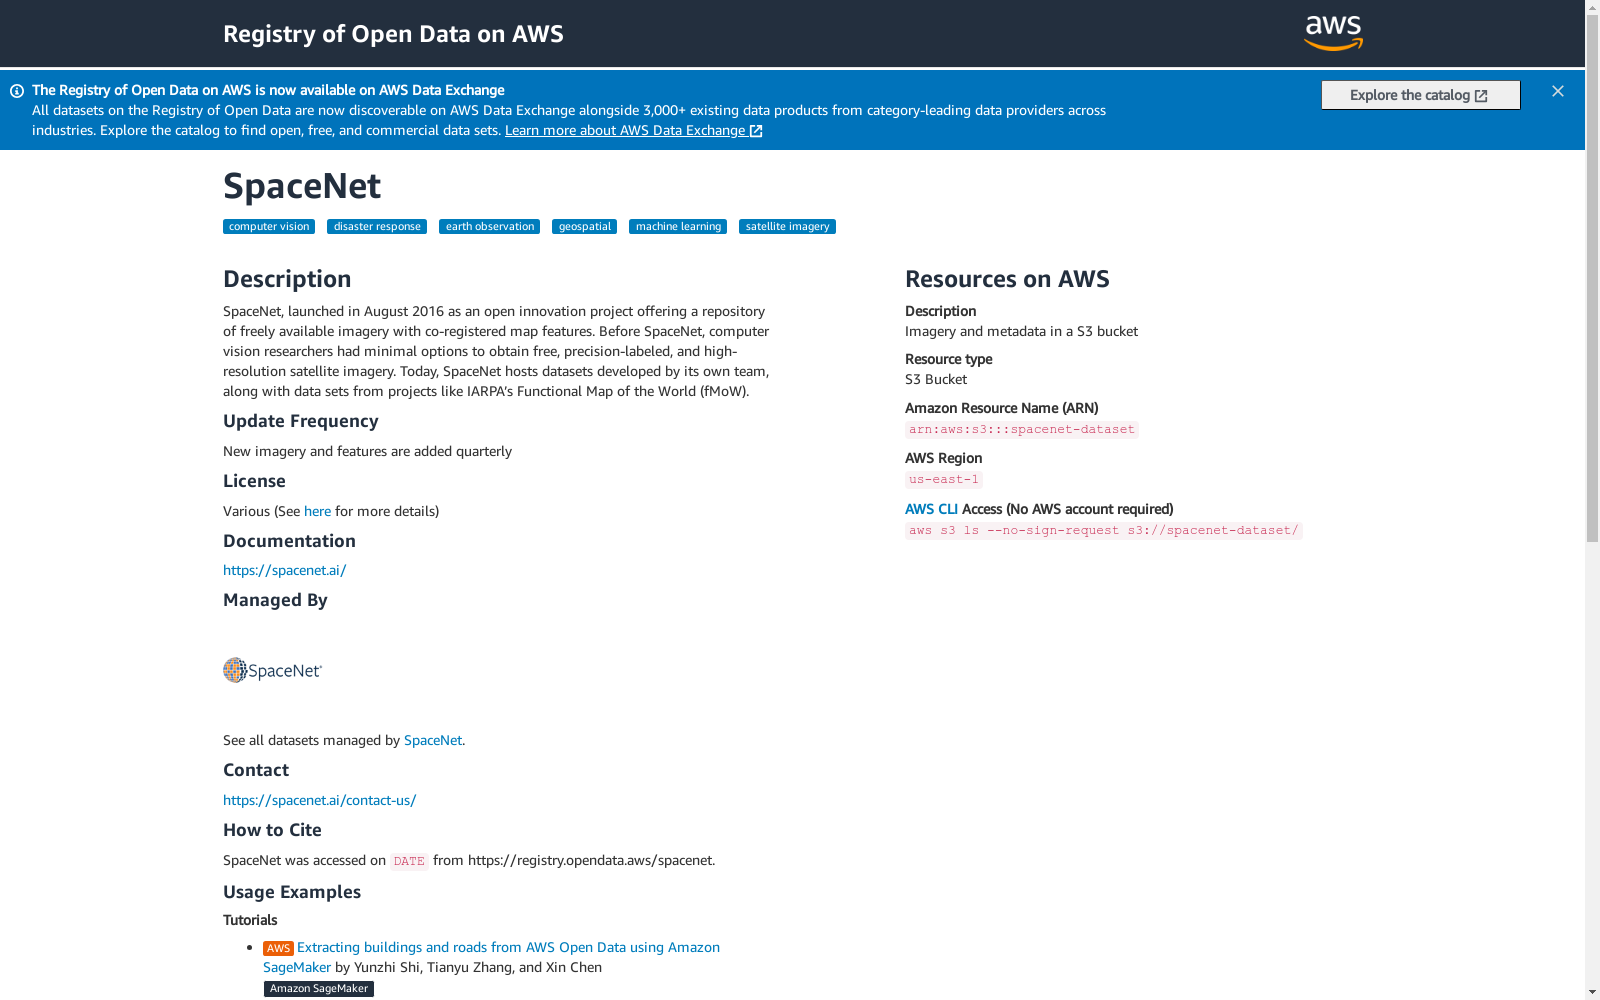Image resolution: width=1600 pixels, height=1000 pixels.
Task: Select the computer vision tag
Action: 269,227
